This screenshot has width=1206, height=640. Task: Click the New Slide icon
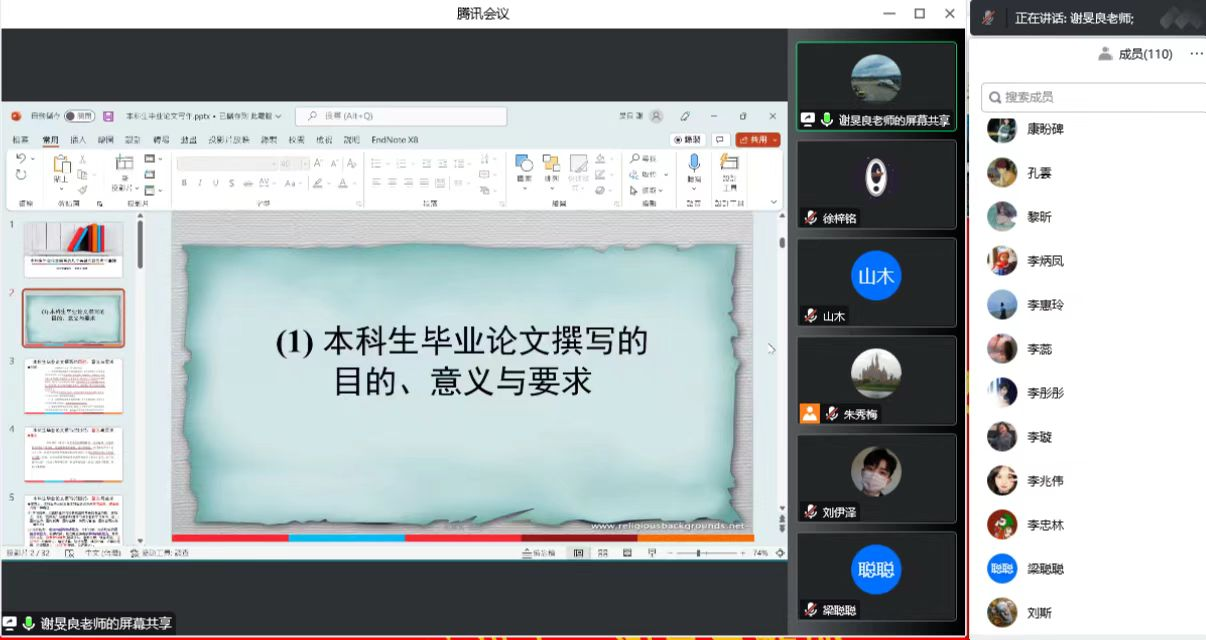point(123,165)
